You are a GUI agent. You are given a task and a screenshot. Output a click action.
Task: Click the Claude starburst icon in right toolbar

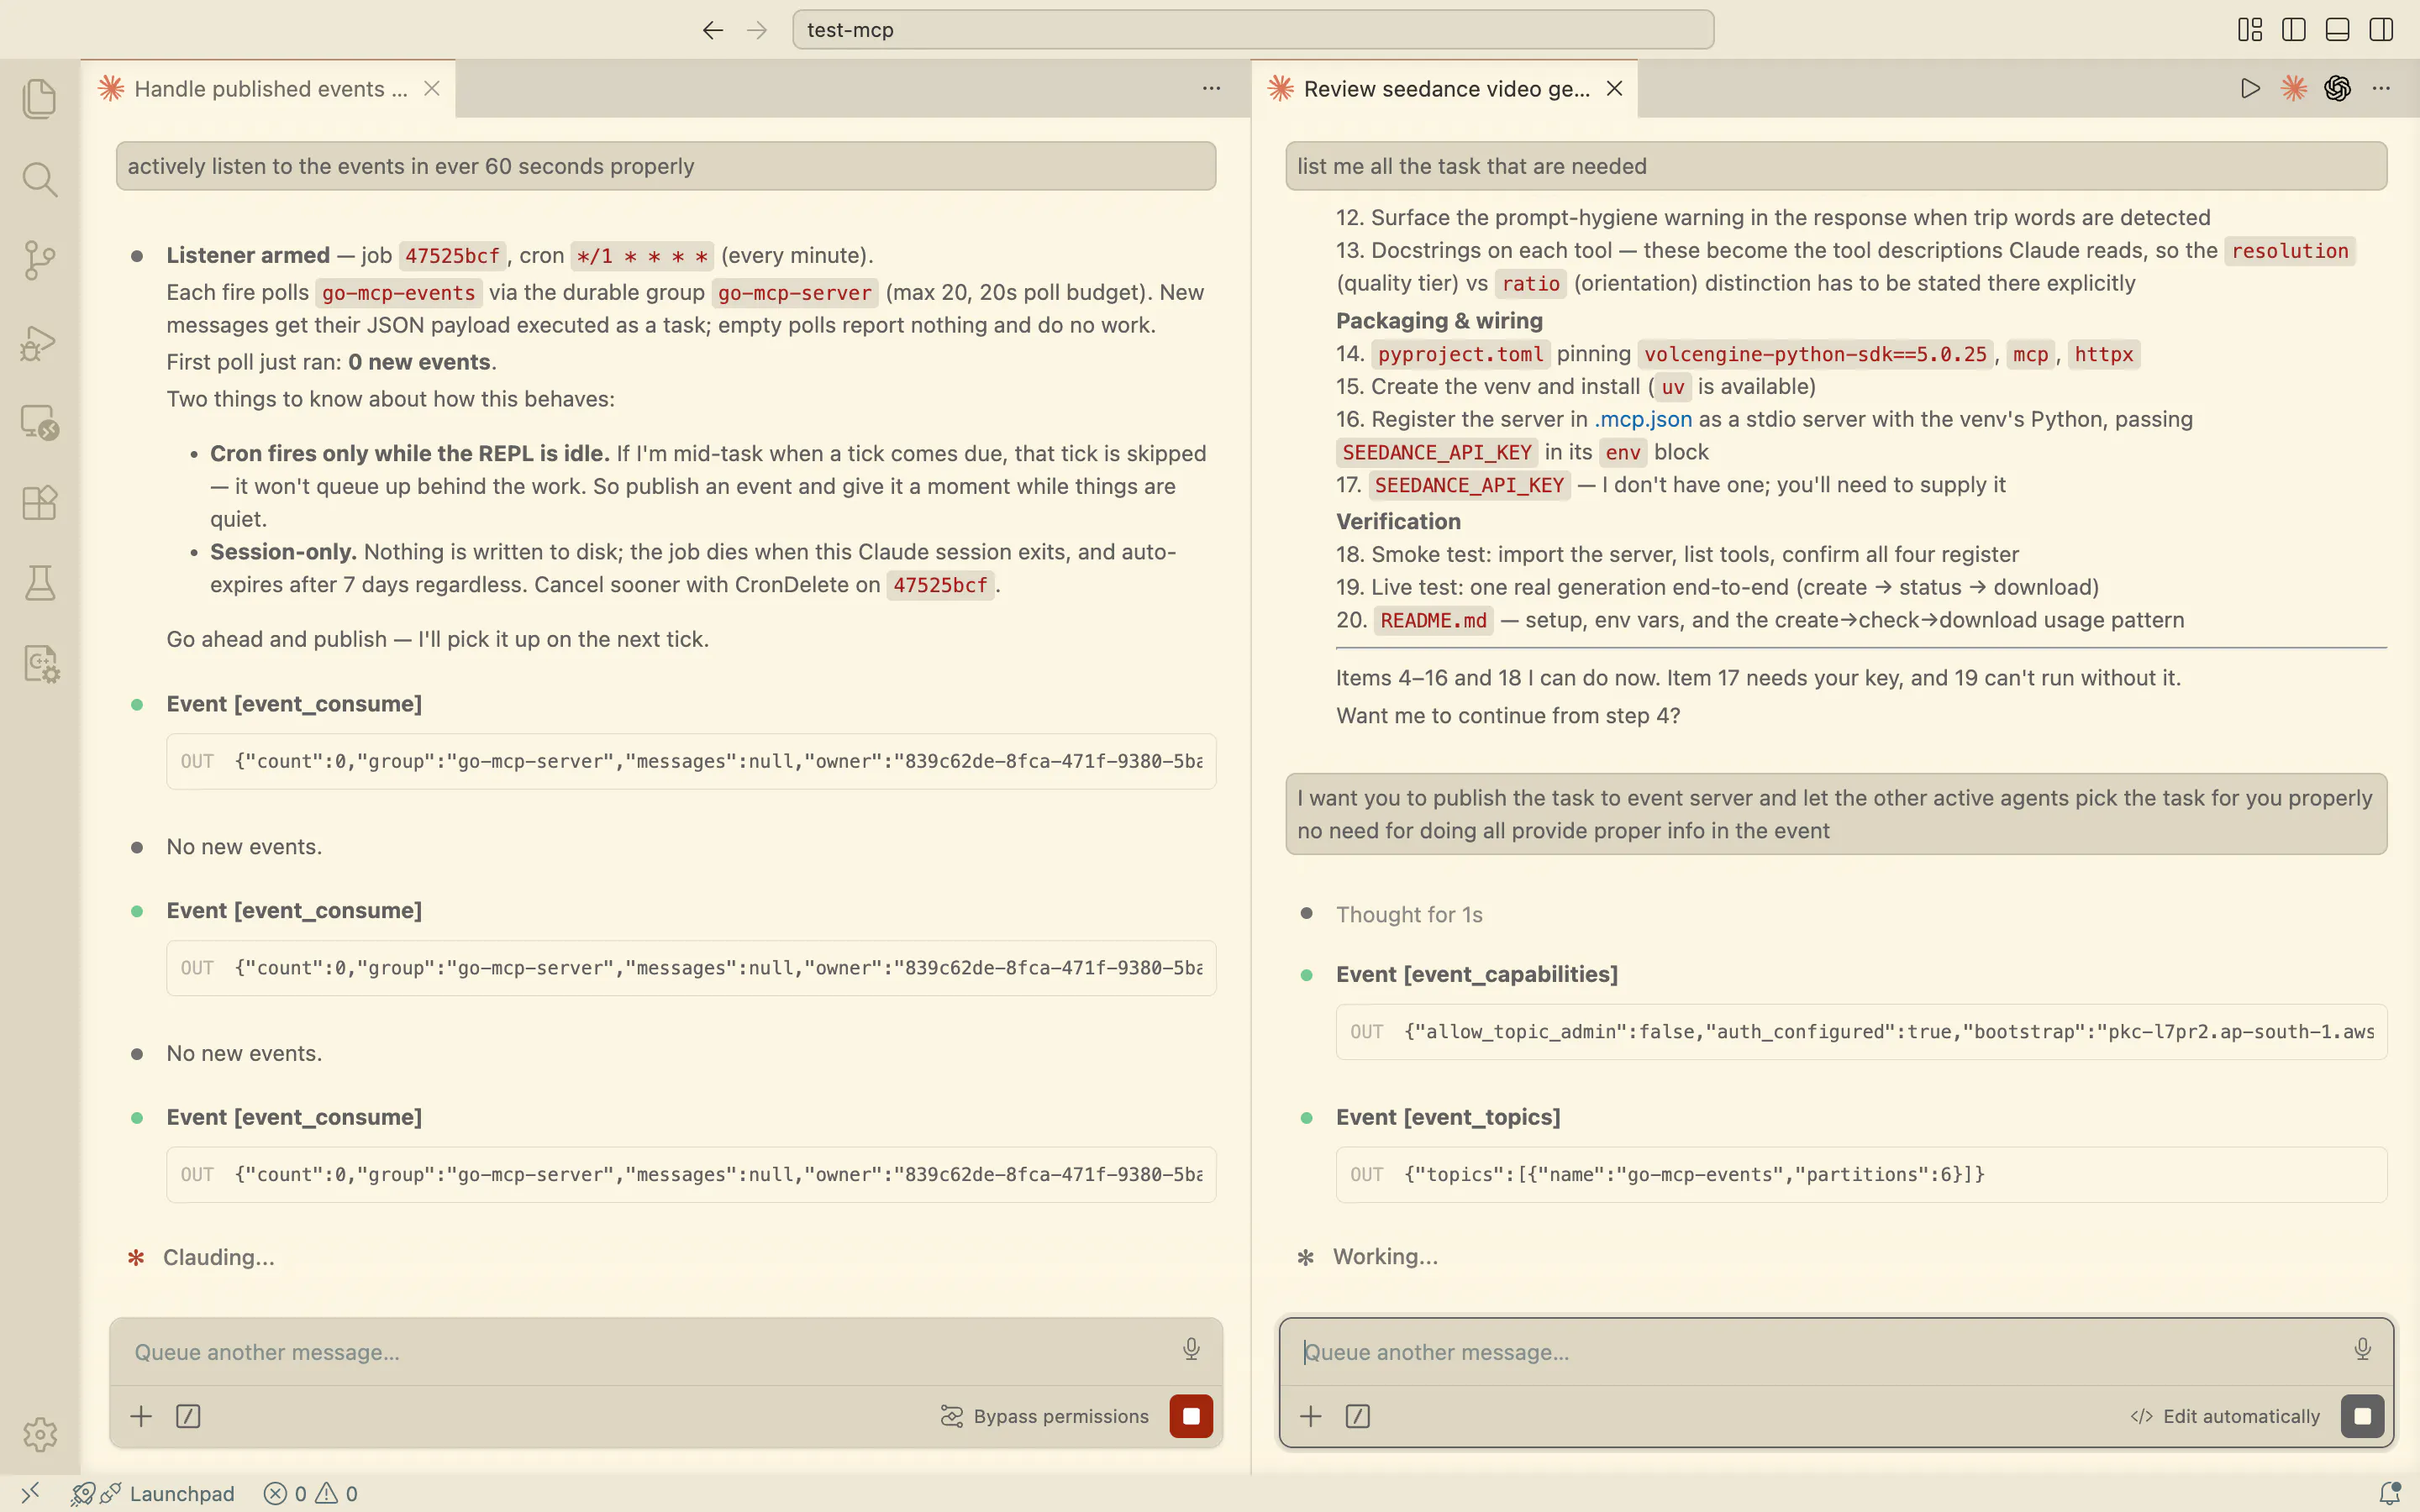click(x=2294, y=89)
